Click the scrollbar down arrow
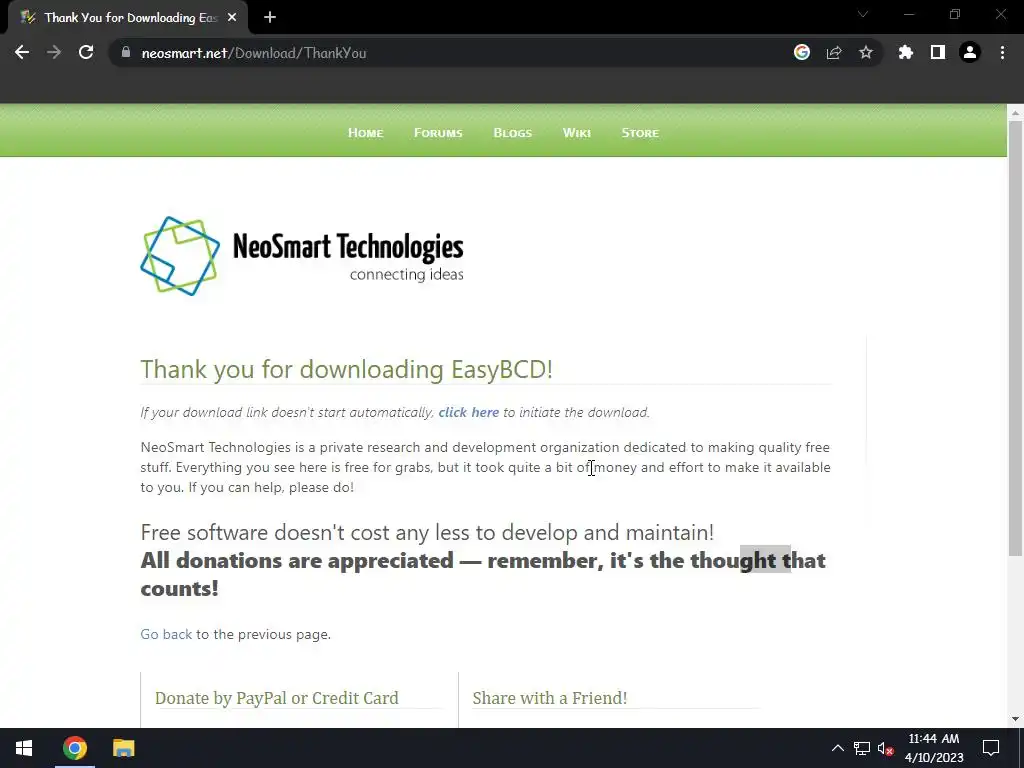 pyautogui.click(x=1016, y=719)
